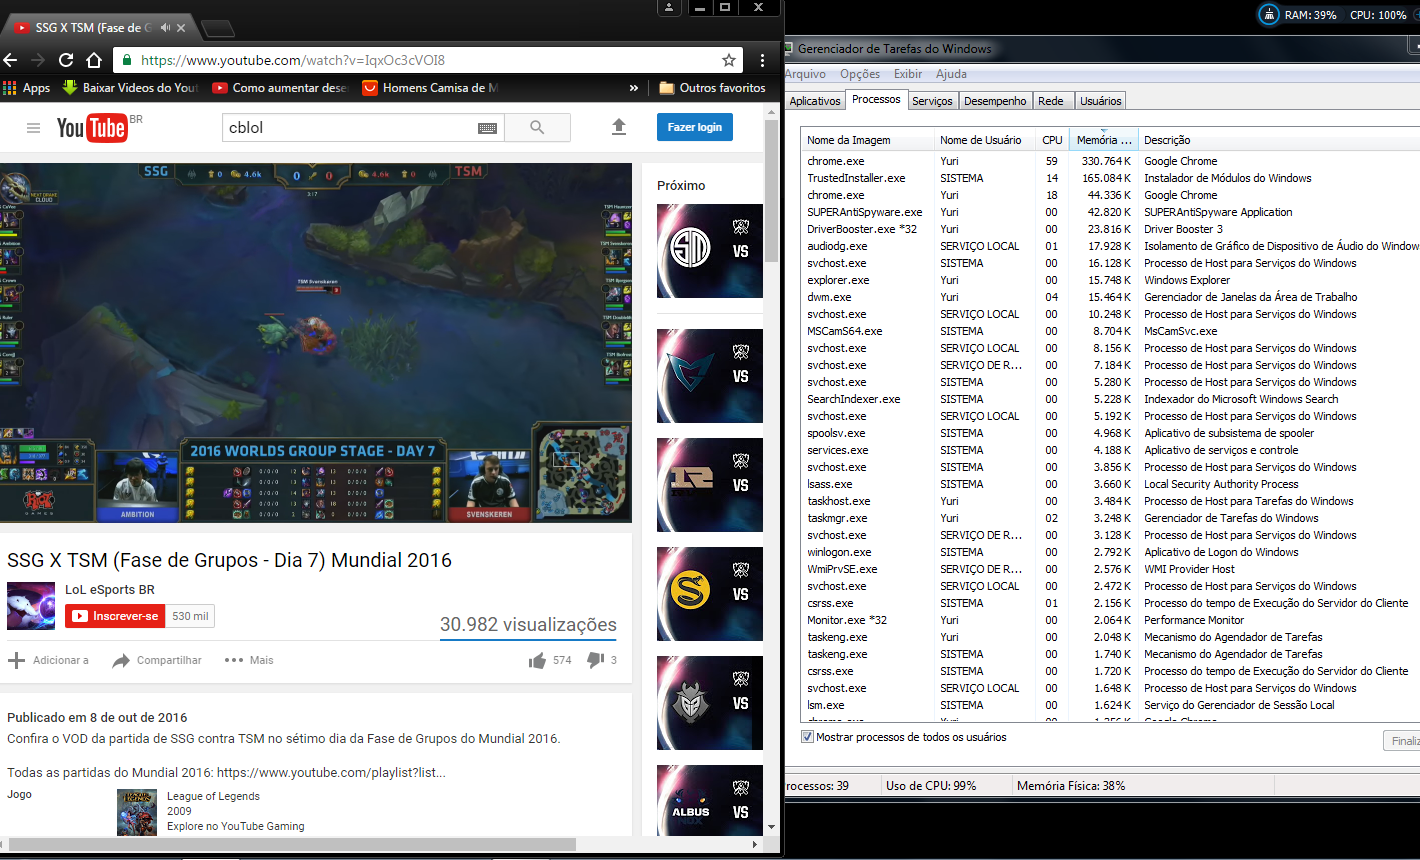Sort by Memória column header
1420x860 pixels.
pos(1103,140)
